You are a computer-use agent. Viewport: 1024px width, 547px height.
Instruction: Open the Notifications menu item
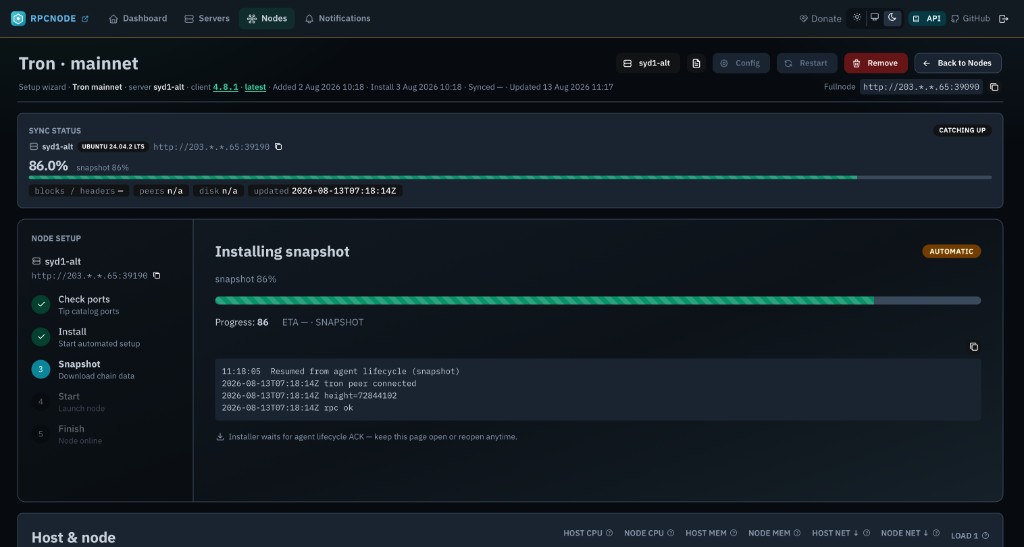[x=338, y=18]
